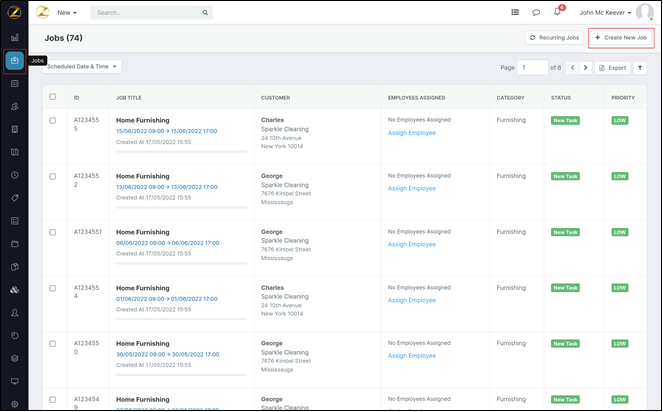Open the chat bubble messages icon
The width and height of the screenshot is (663, 412).
(x=536, y=13)
